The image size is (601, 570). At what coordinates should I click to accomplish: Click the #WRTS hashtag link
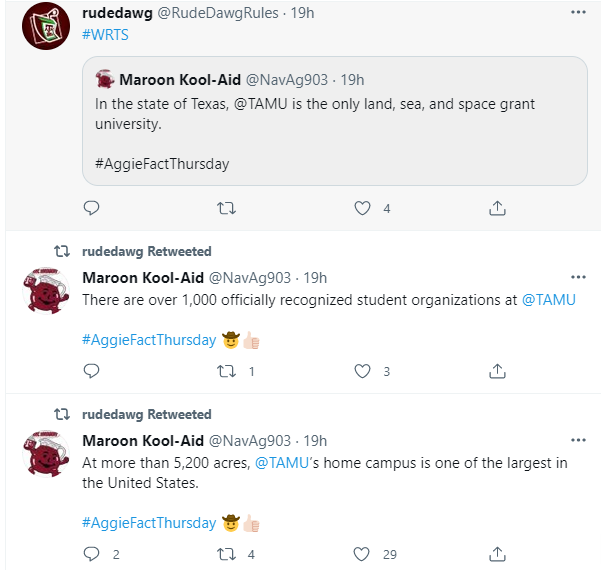point(105,35)
